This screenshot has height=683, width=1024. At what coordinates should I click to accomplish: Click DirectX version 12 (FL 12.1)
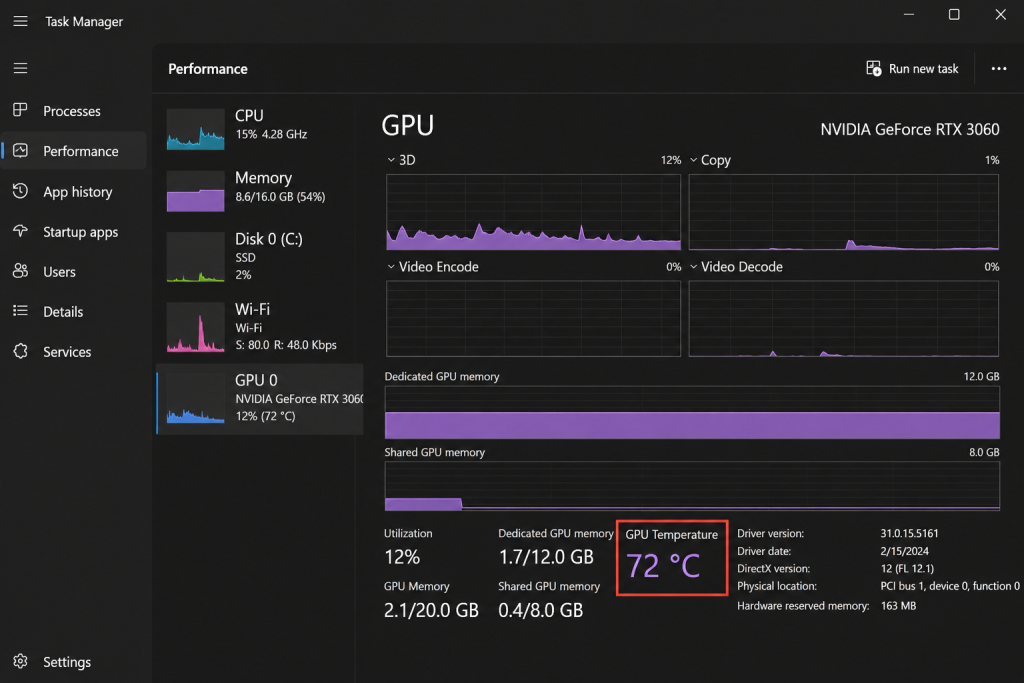click(907, 569)
